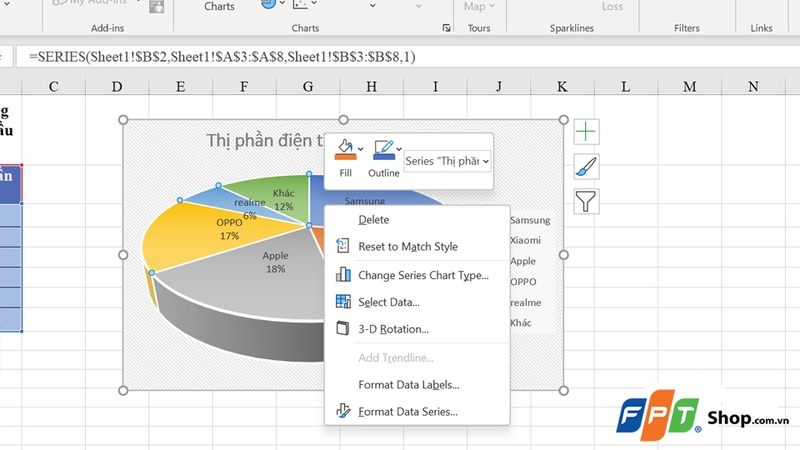Viewport: 800px width, 450px height.
Task: Expand pie chart type dropdown arrow in ribbon
Action: (282, 4)
